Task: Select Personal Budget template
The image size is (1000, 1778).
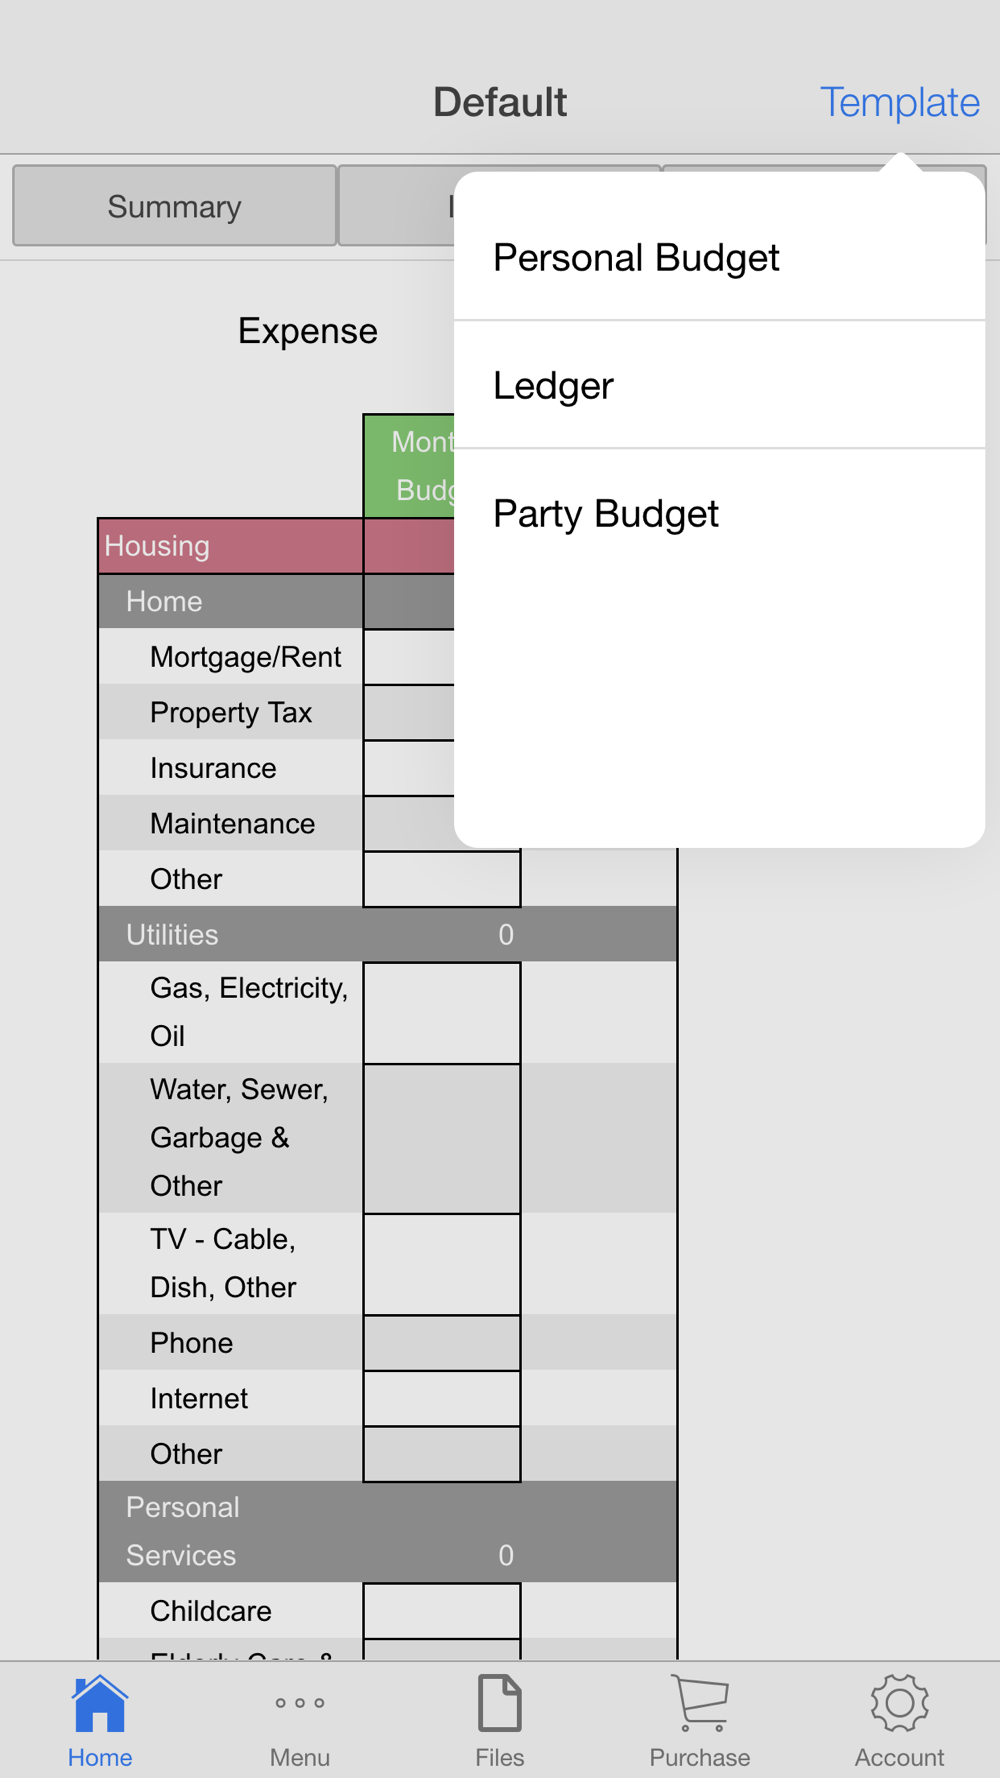Action: 636,258
